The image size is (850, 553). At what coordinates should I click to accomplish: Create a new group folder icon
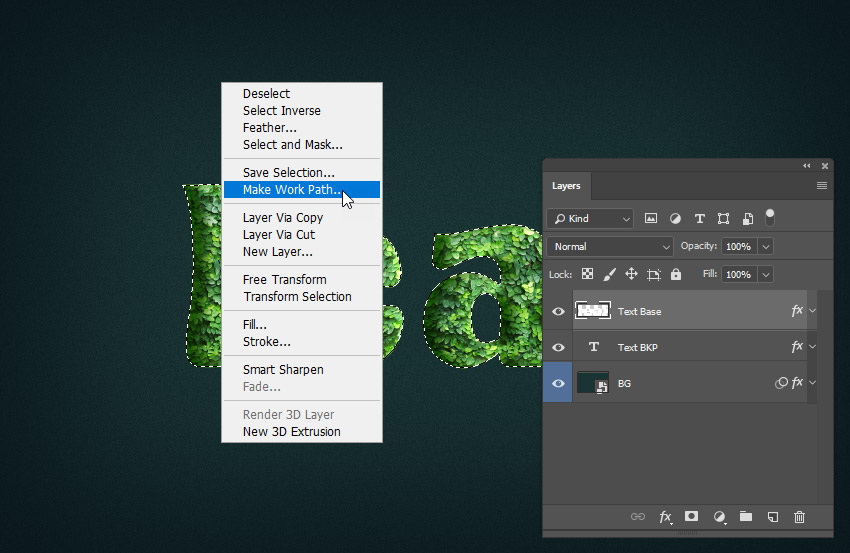click(x=746, y=516)
